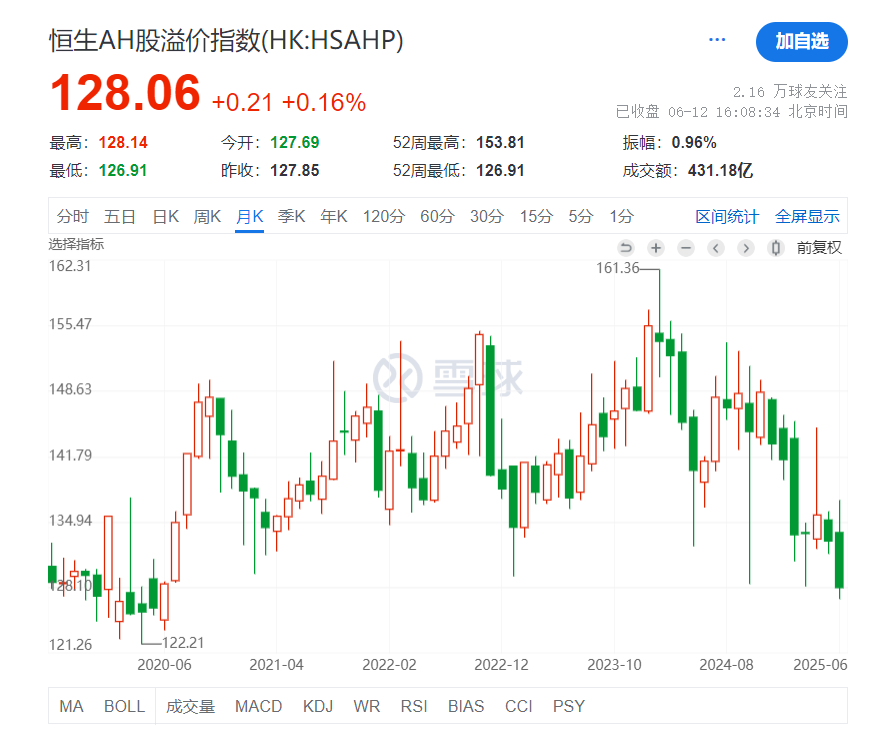Click the 成交额 value 431.18亿
The image size is (880, 740).
[720, 171]
